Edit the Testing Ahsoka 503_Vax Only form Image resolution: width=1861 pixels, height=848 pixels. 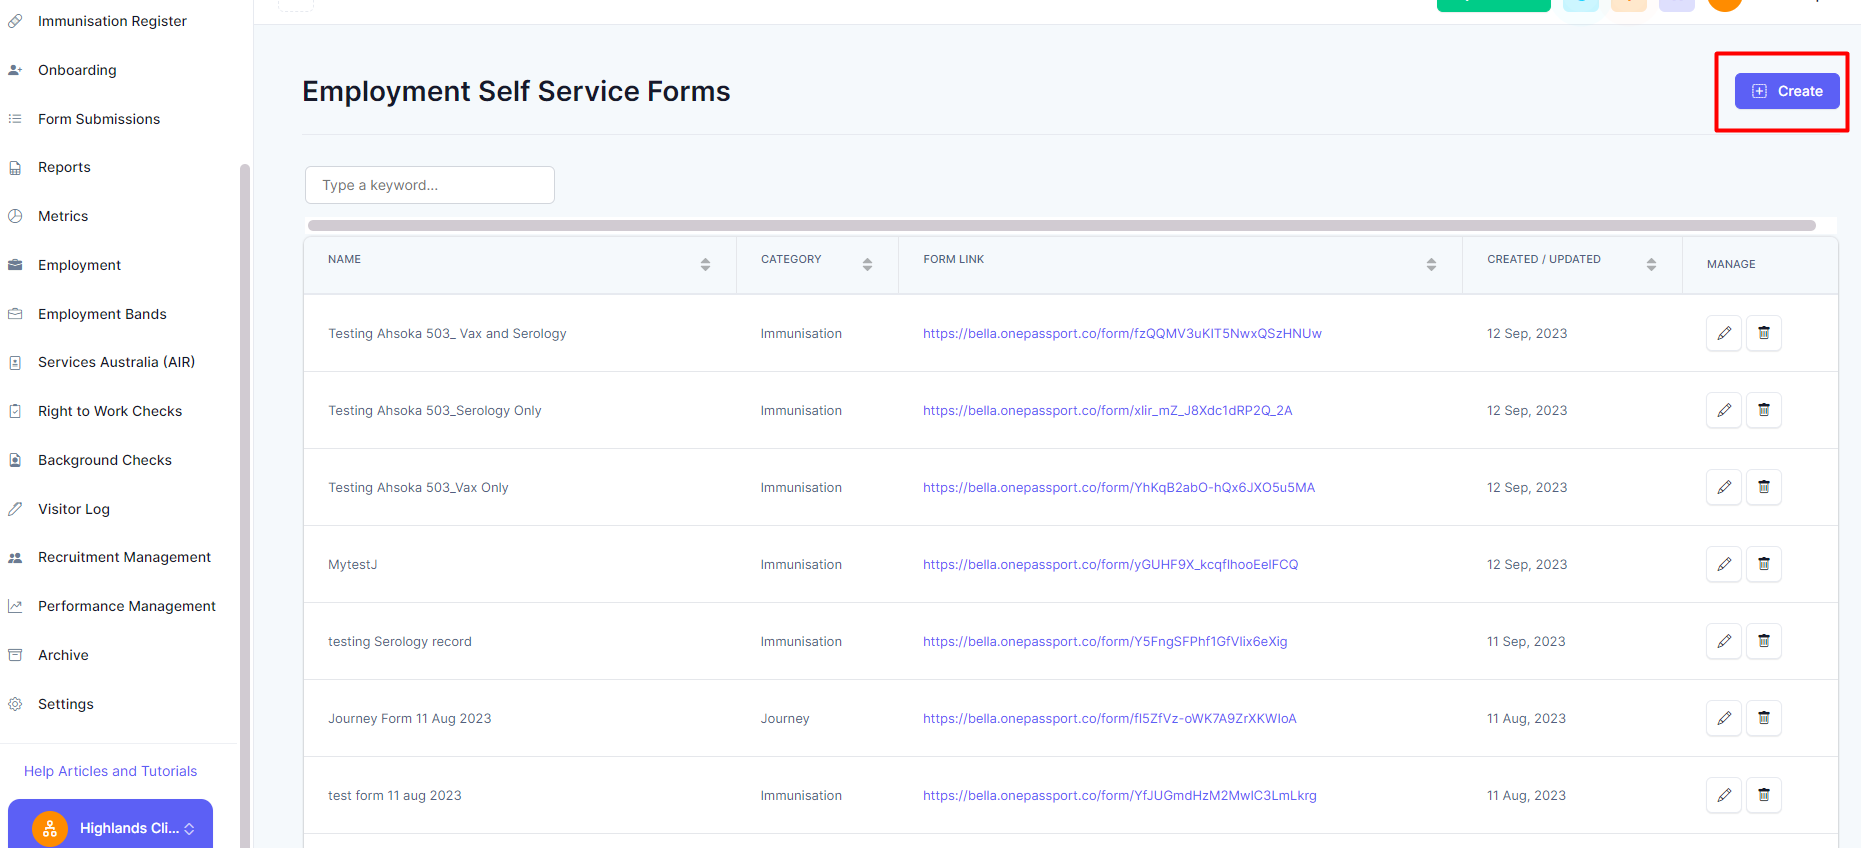1724,487
